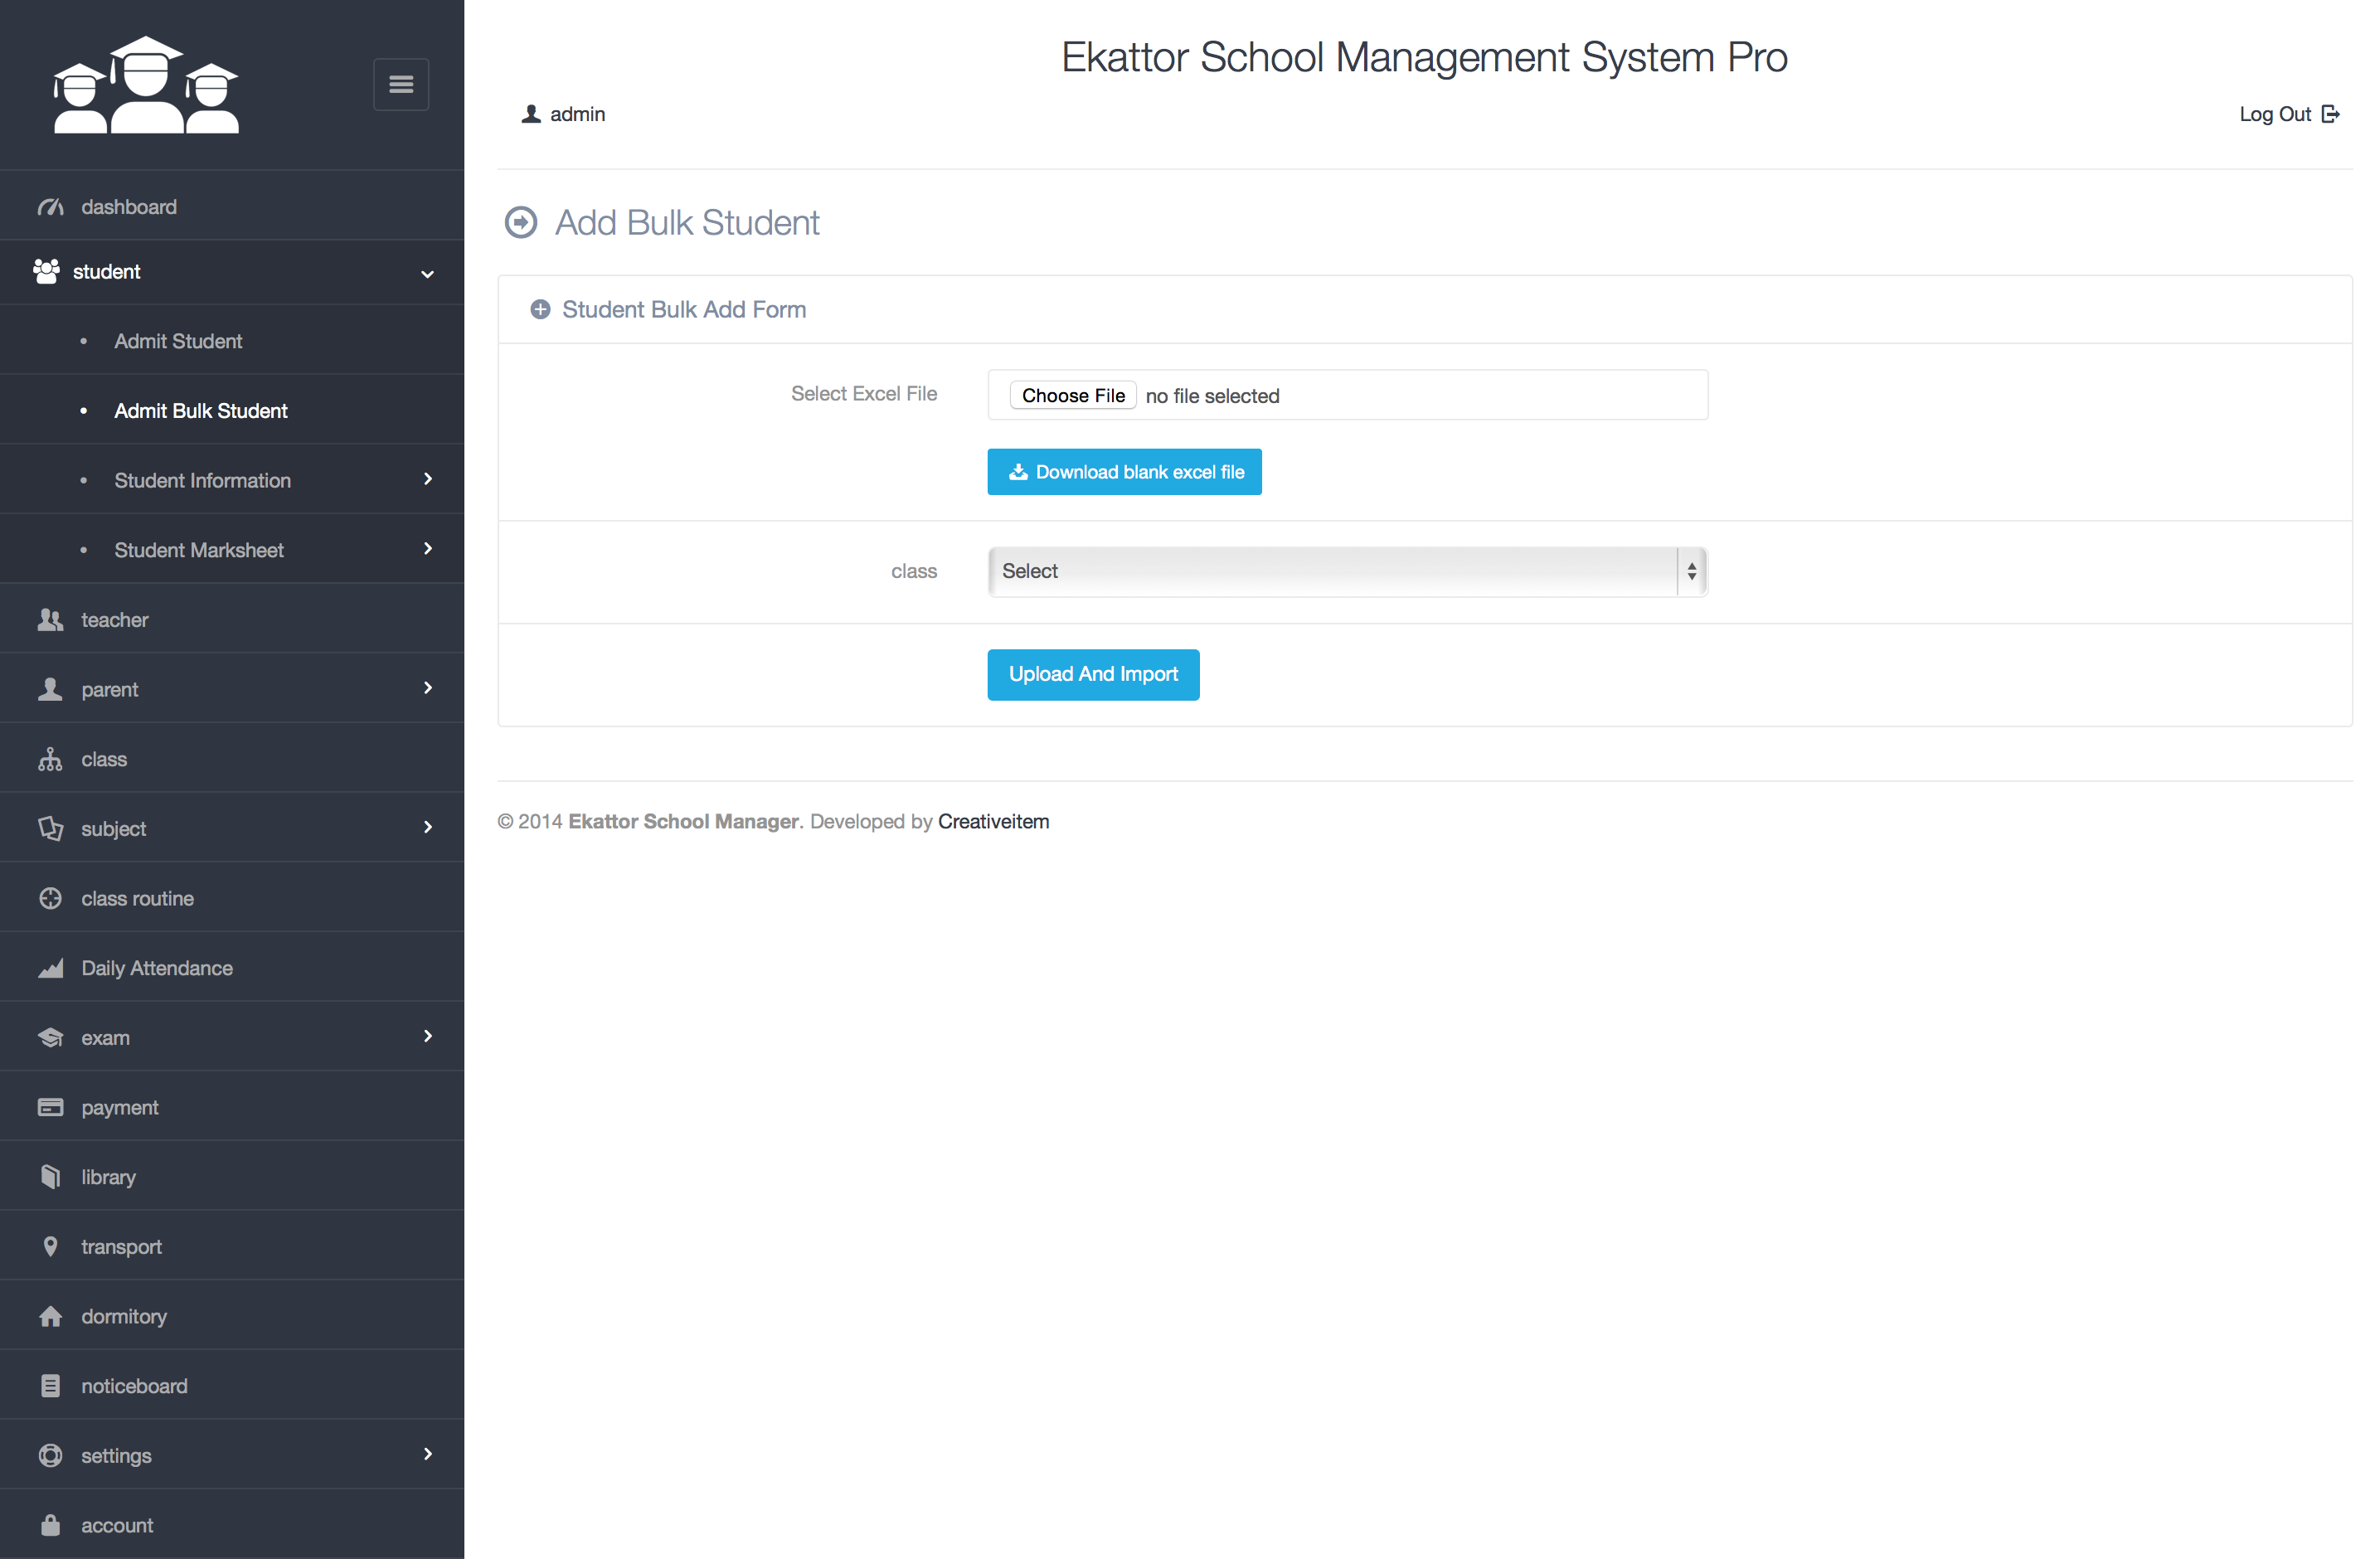This screenshot has height=1559, width=2380.
Task: Click the Log Out arrow icon
Action: (x=2330, y=114)
